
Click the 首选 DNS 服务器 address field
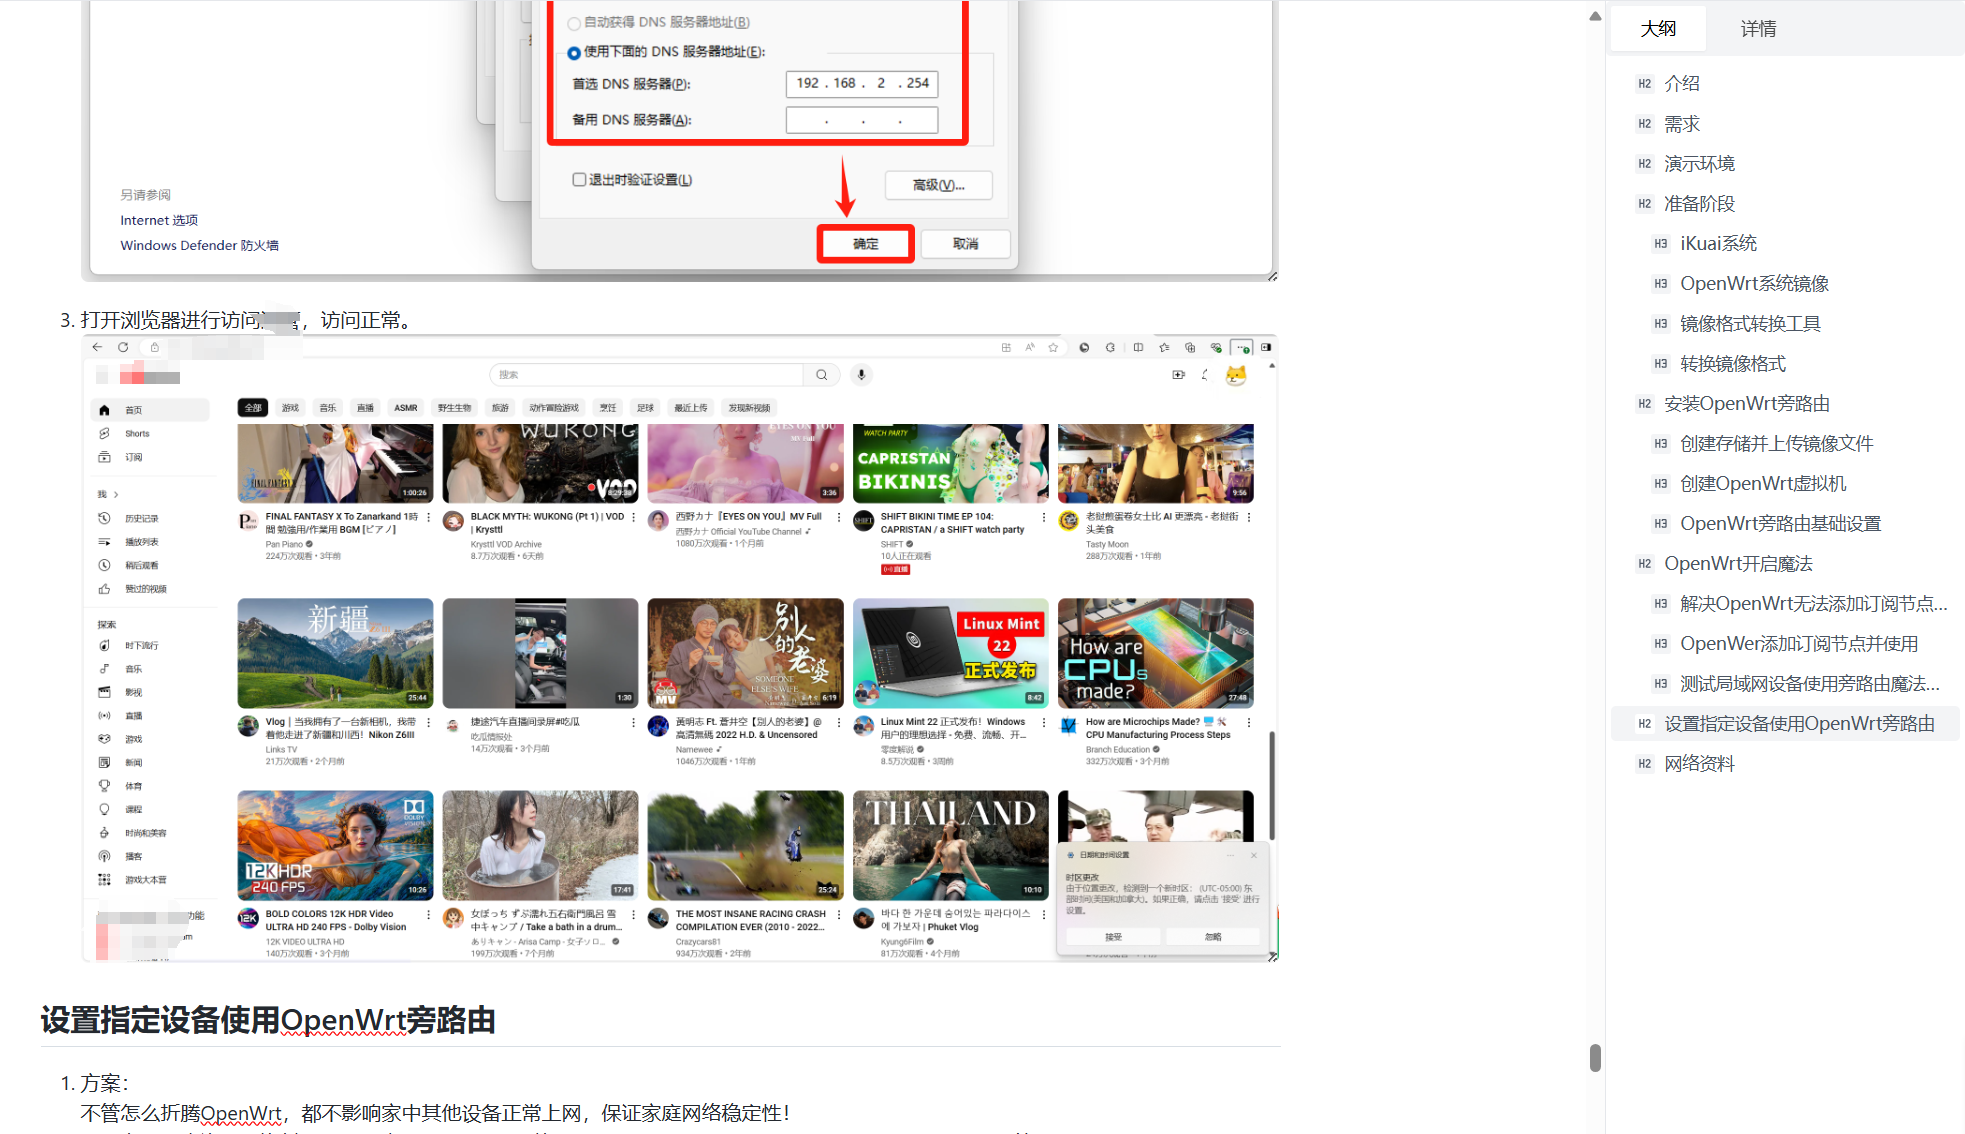pos(862,84)
